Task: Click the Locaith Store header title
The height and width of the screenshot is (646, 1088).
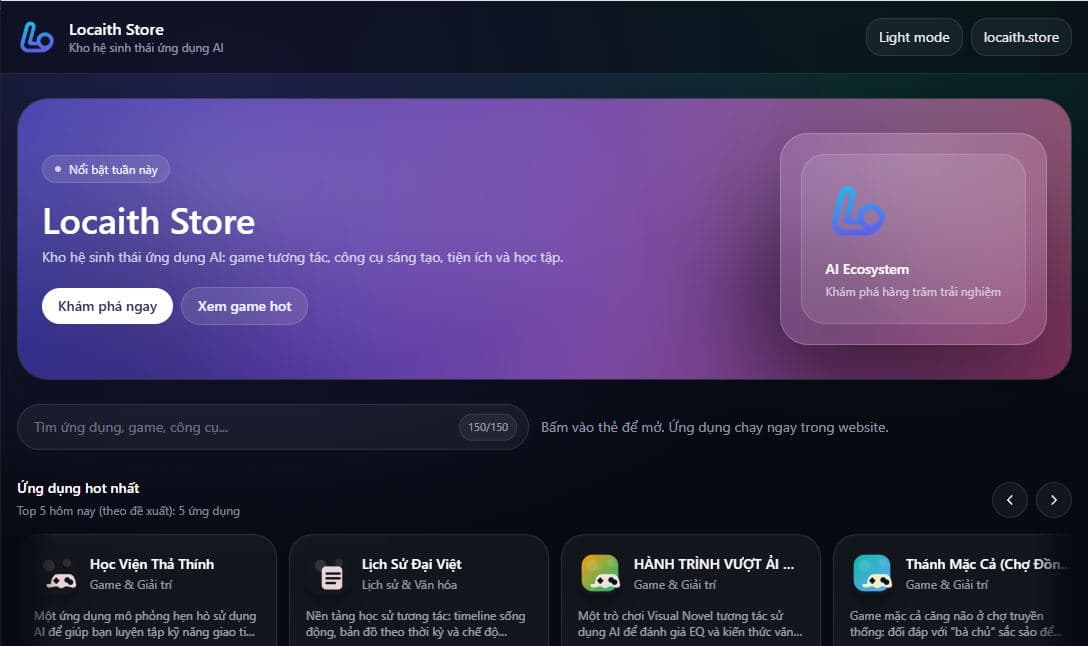Action: (116, 29)
